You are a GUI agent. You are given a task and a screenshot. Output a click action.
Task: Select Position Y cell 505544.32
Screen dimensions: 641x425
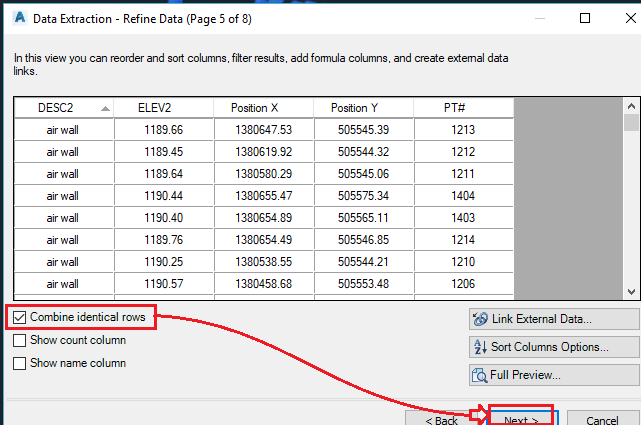point(363,152)
